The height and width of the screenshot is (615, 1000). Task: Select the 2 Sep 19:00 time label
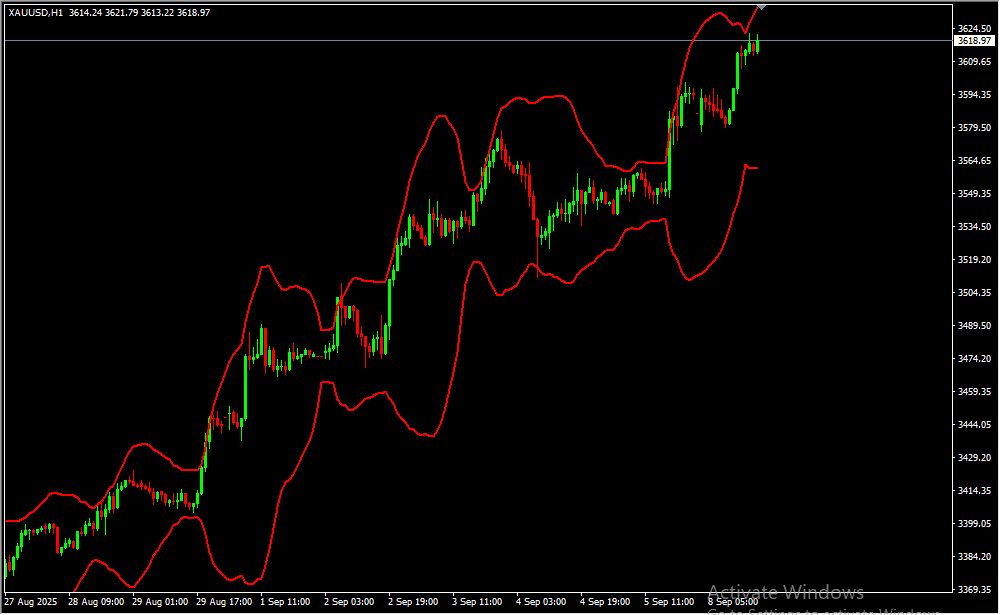point(414,602)
